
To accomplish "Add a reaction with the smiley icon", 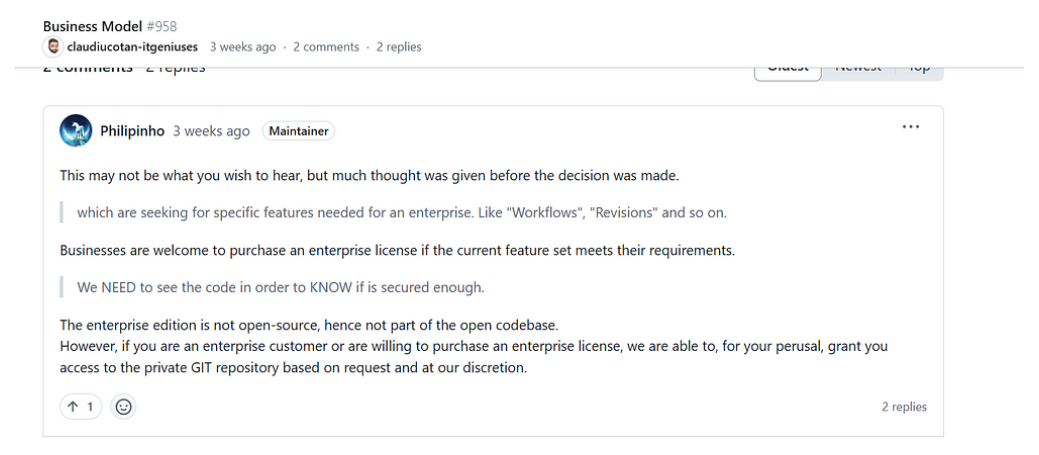I will (123, 407).
